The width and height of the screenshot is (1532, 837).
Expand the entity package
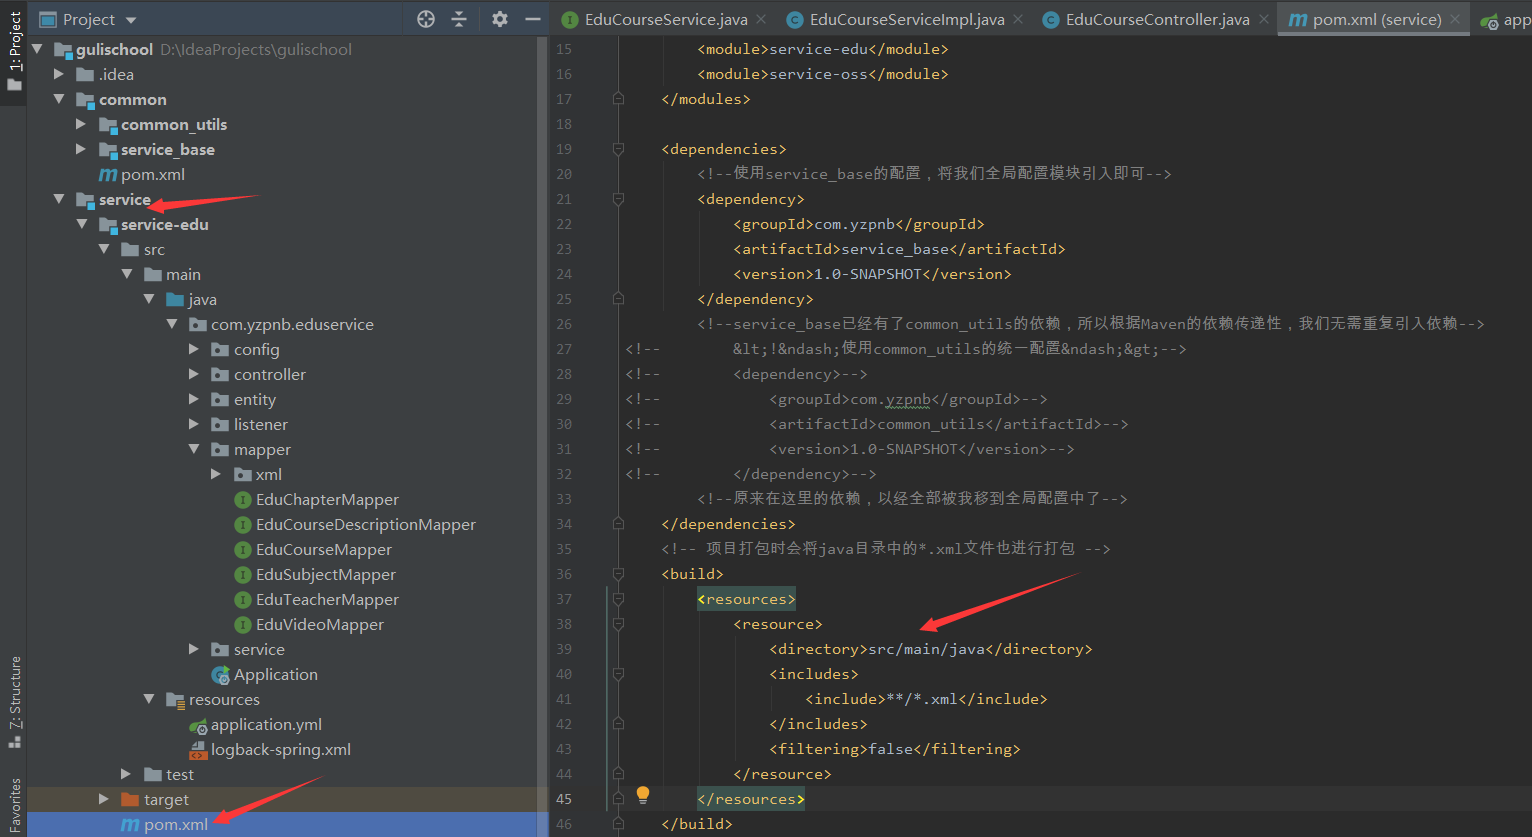pyautogui.click(x=194, y=399)
